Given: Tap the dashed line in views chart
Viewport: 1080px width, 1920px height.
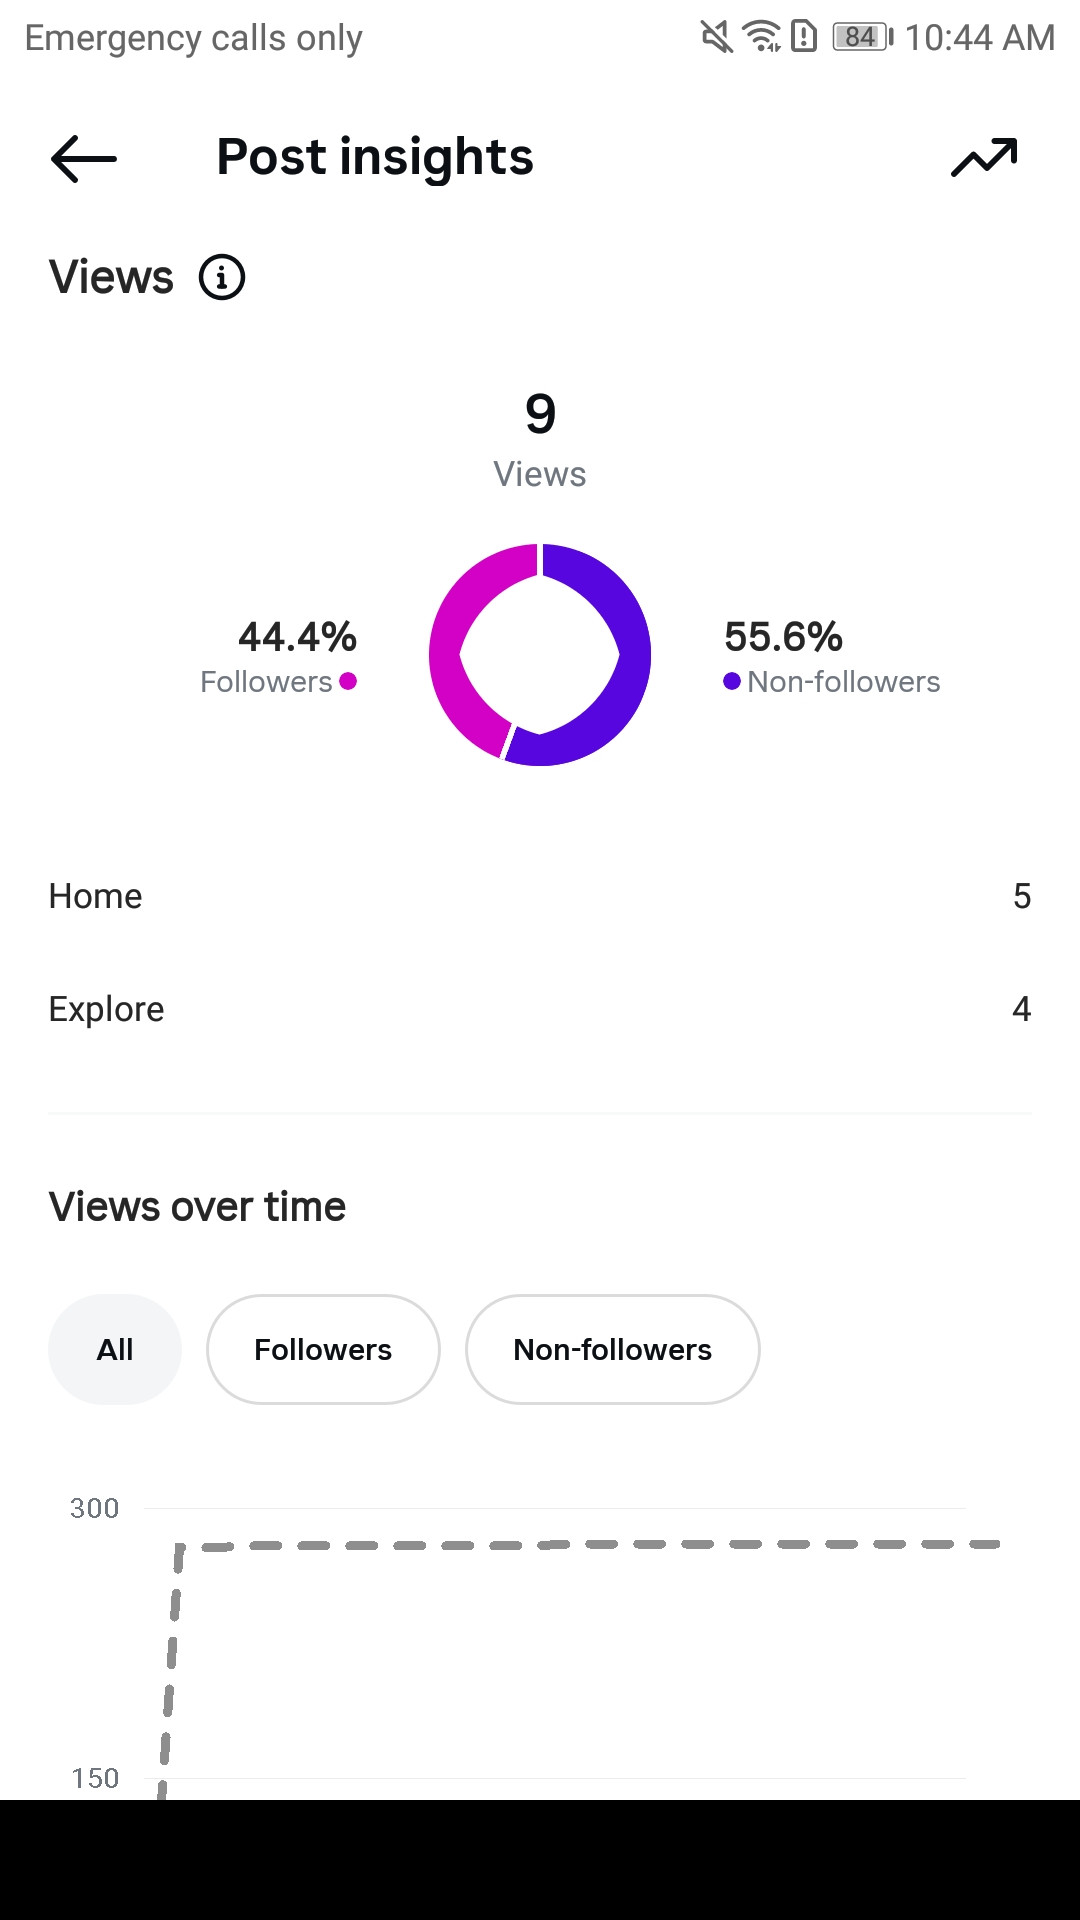Looking at the screenshot, I should pos(600,1545).
